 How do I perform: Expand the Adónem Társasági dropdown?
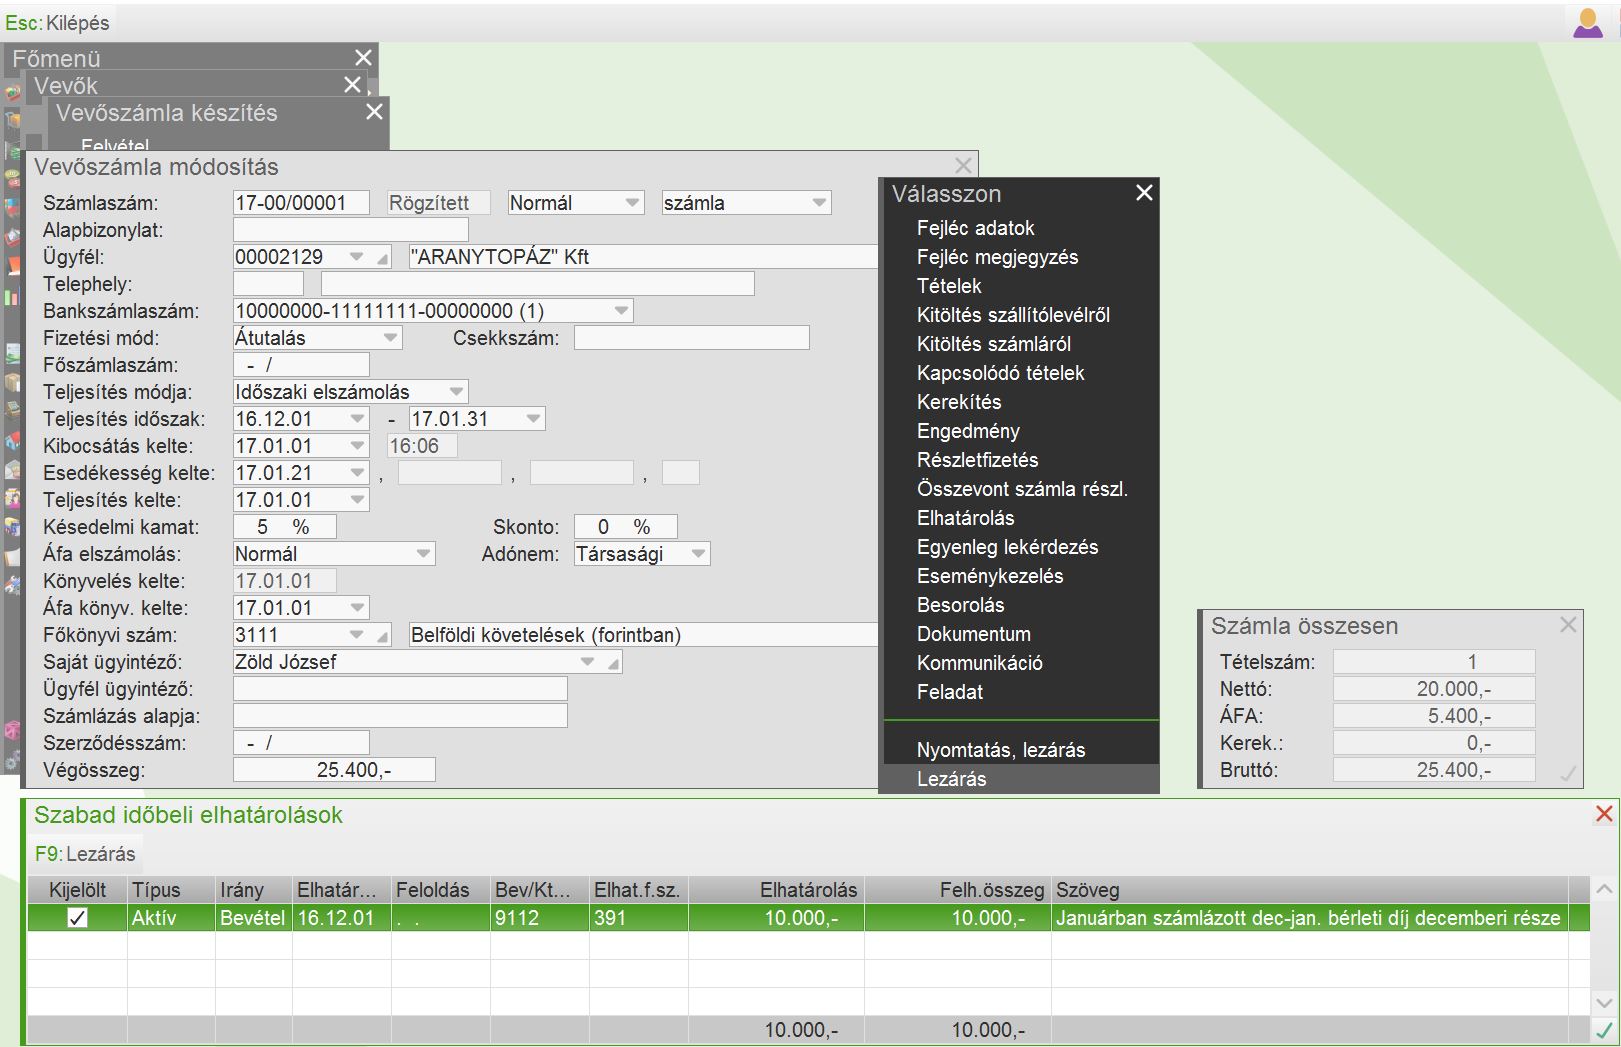click(698, 554)
